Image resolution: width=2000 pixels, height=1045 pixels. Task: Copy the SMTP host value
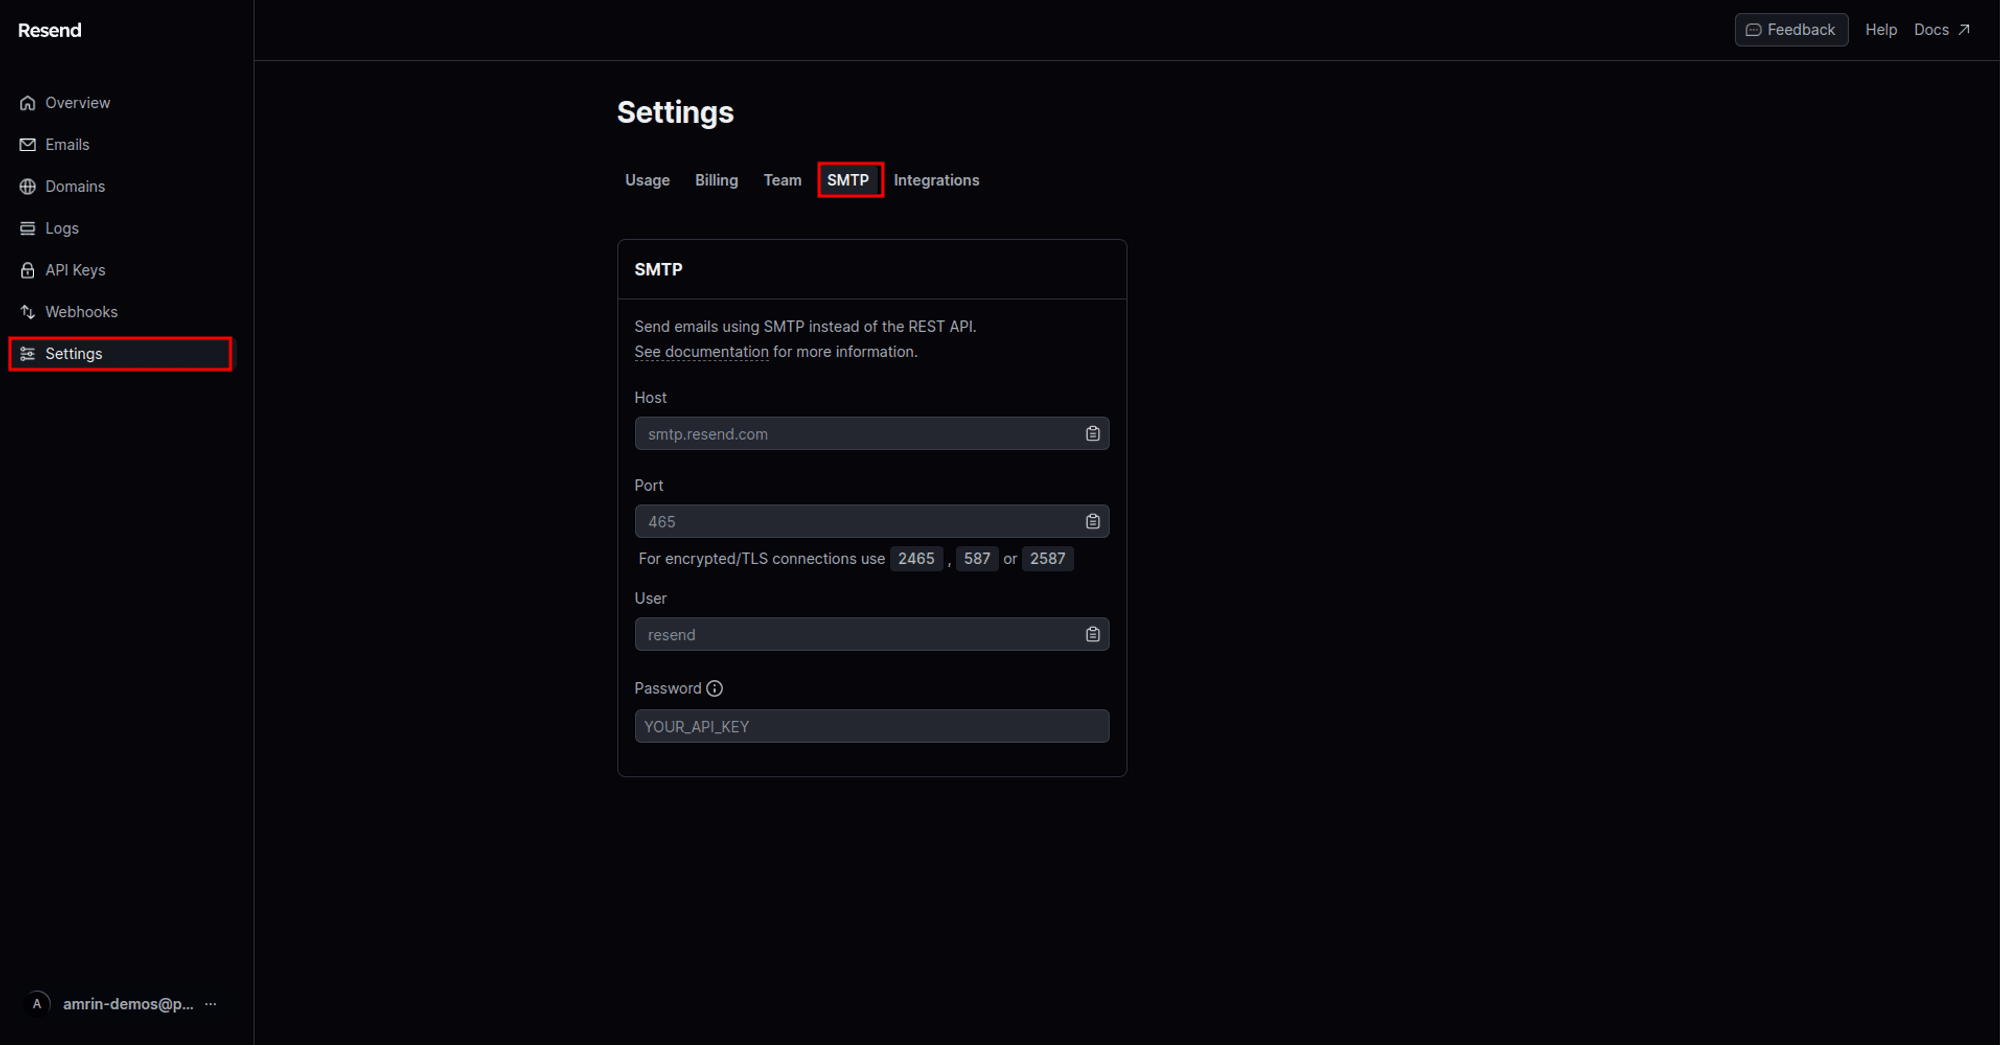click(x=1092, y=433)
